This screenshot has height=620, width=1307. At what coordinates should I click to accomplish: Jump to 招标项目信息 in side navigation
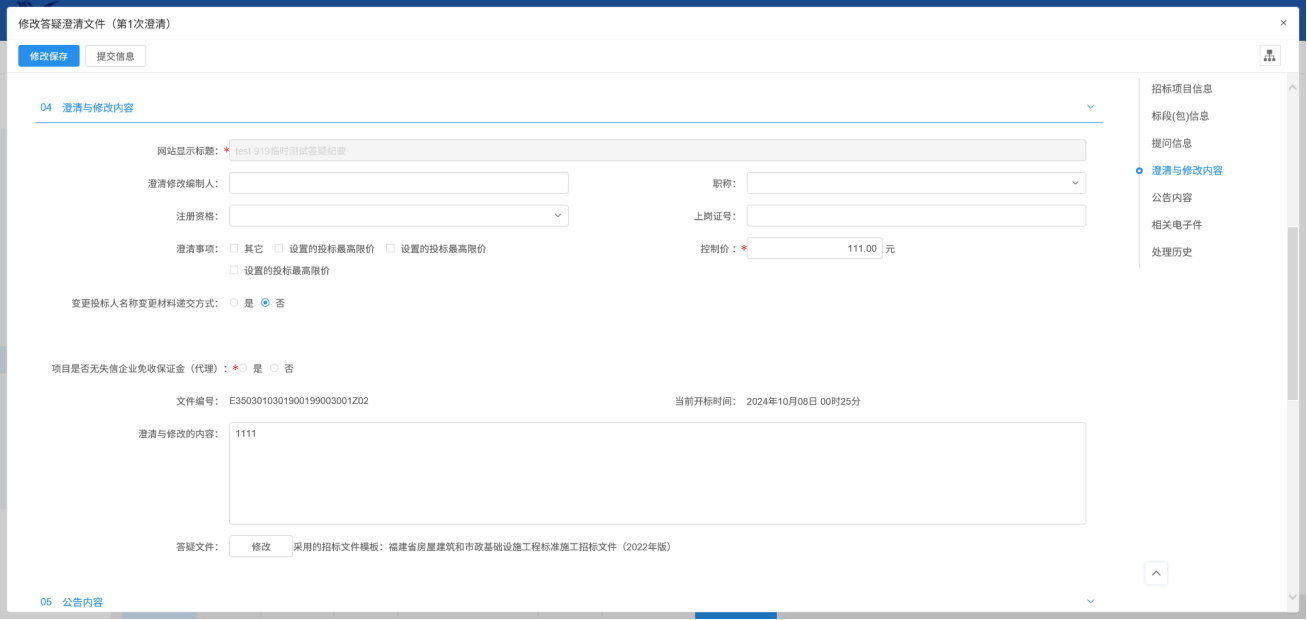[x=1181, y=89]
